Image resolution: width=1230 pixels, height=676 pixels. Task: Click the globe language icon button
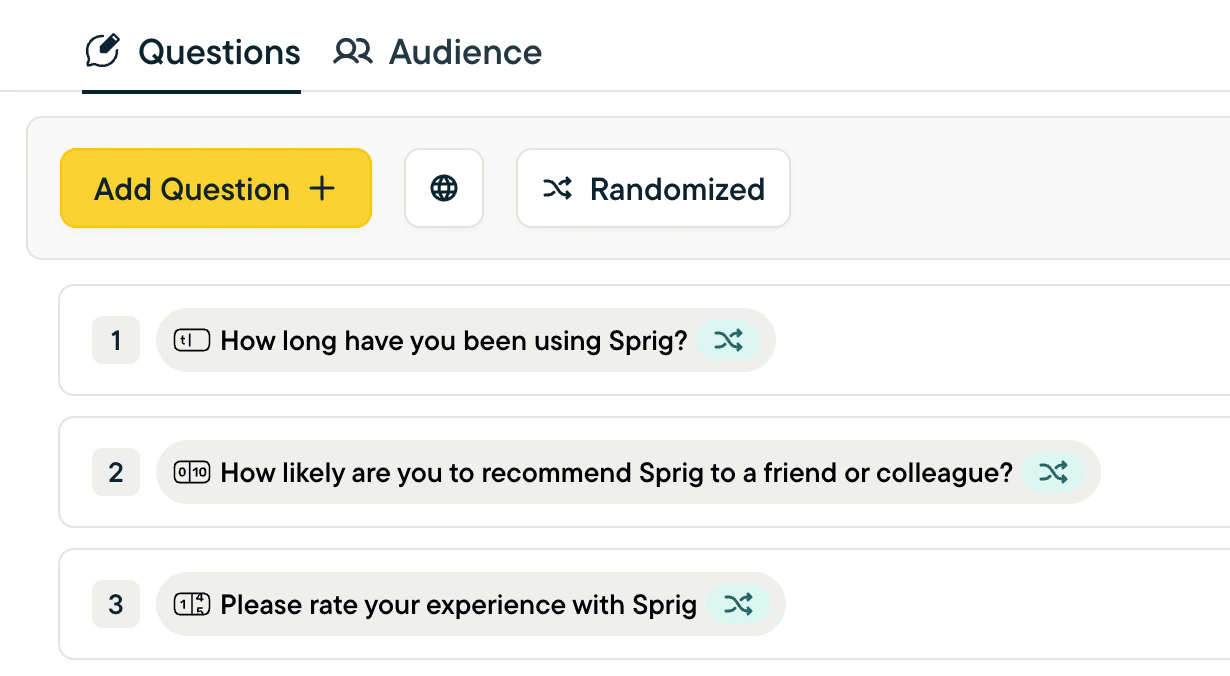pyautogui.click(x=444, y=188)
